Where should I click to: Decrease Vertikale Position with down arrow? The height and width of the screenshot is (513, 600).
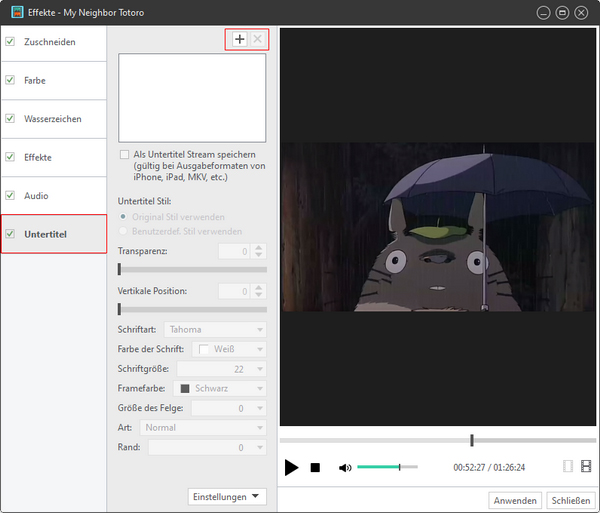point(259,295)
